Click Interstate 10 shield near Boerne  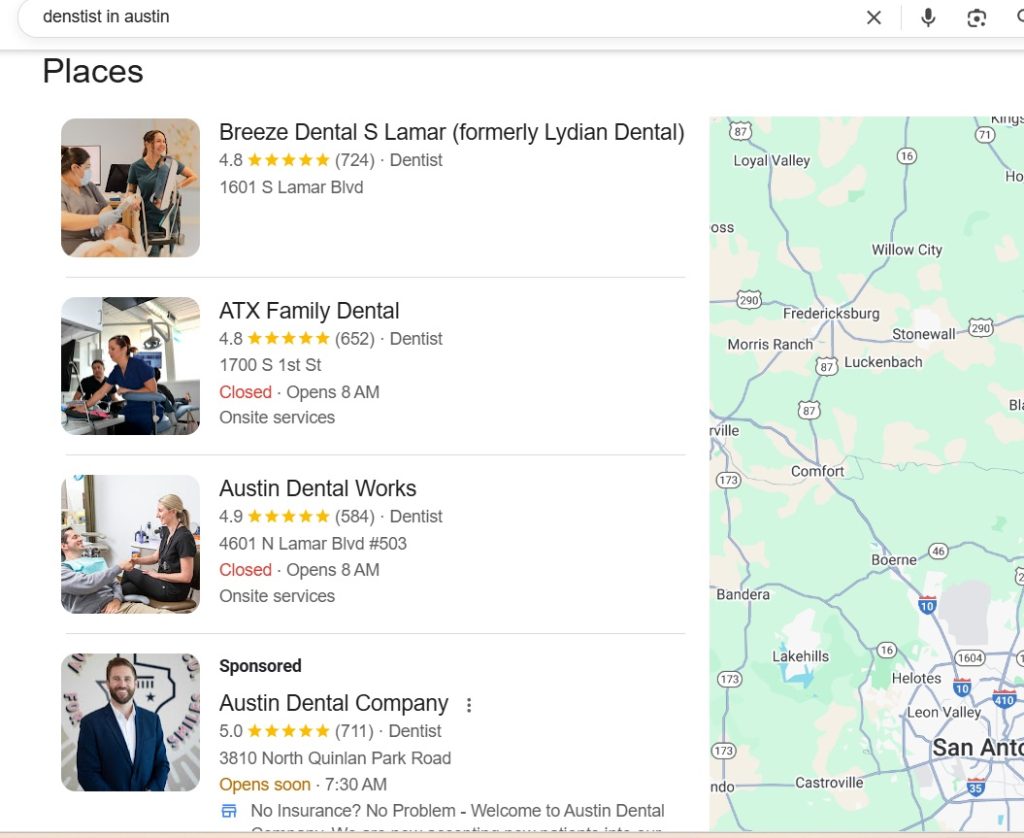[927, 604]
